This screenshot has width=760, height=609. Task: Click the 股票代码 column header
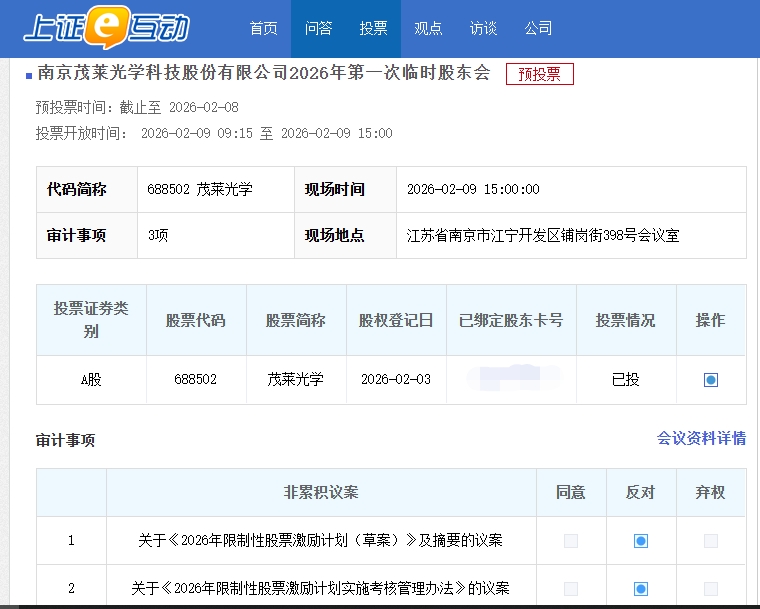click(x=196, y=321)
